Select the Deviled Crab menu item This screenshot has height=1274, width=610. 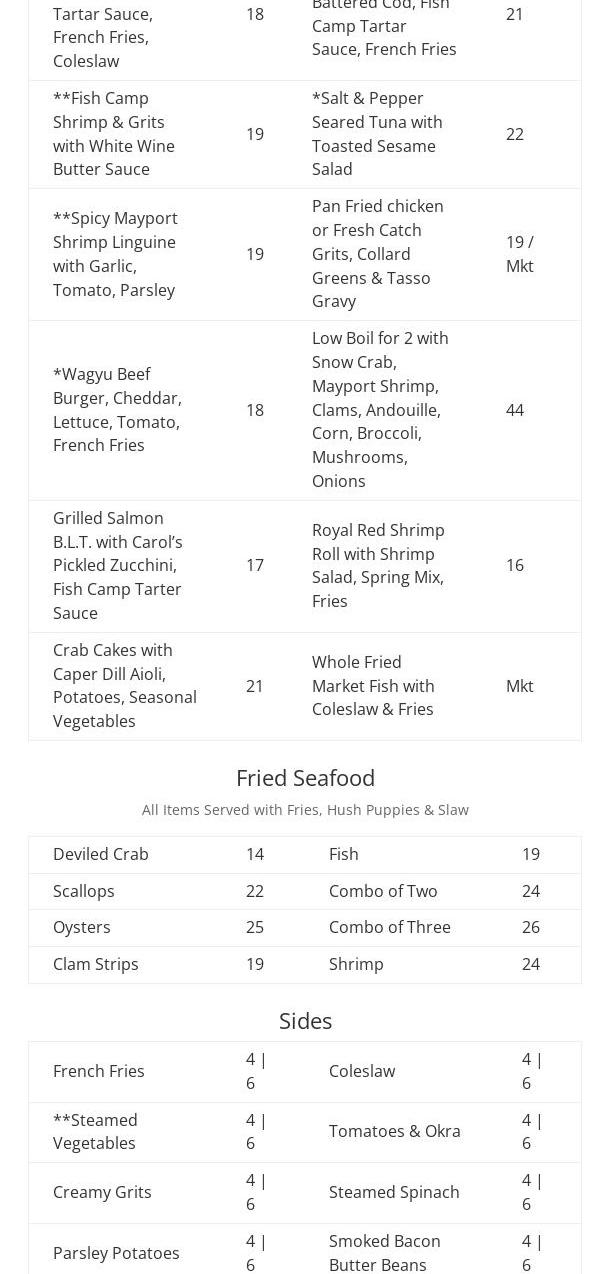[101, 854]
